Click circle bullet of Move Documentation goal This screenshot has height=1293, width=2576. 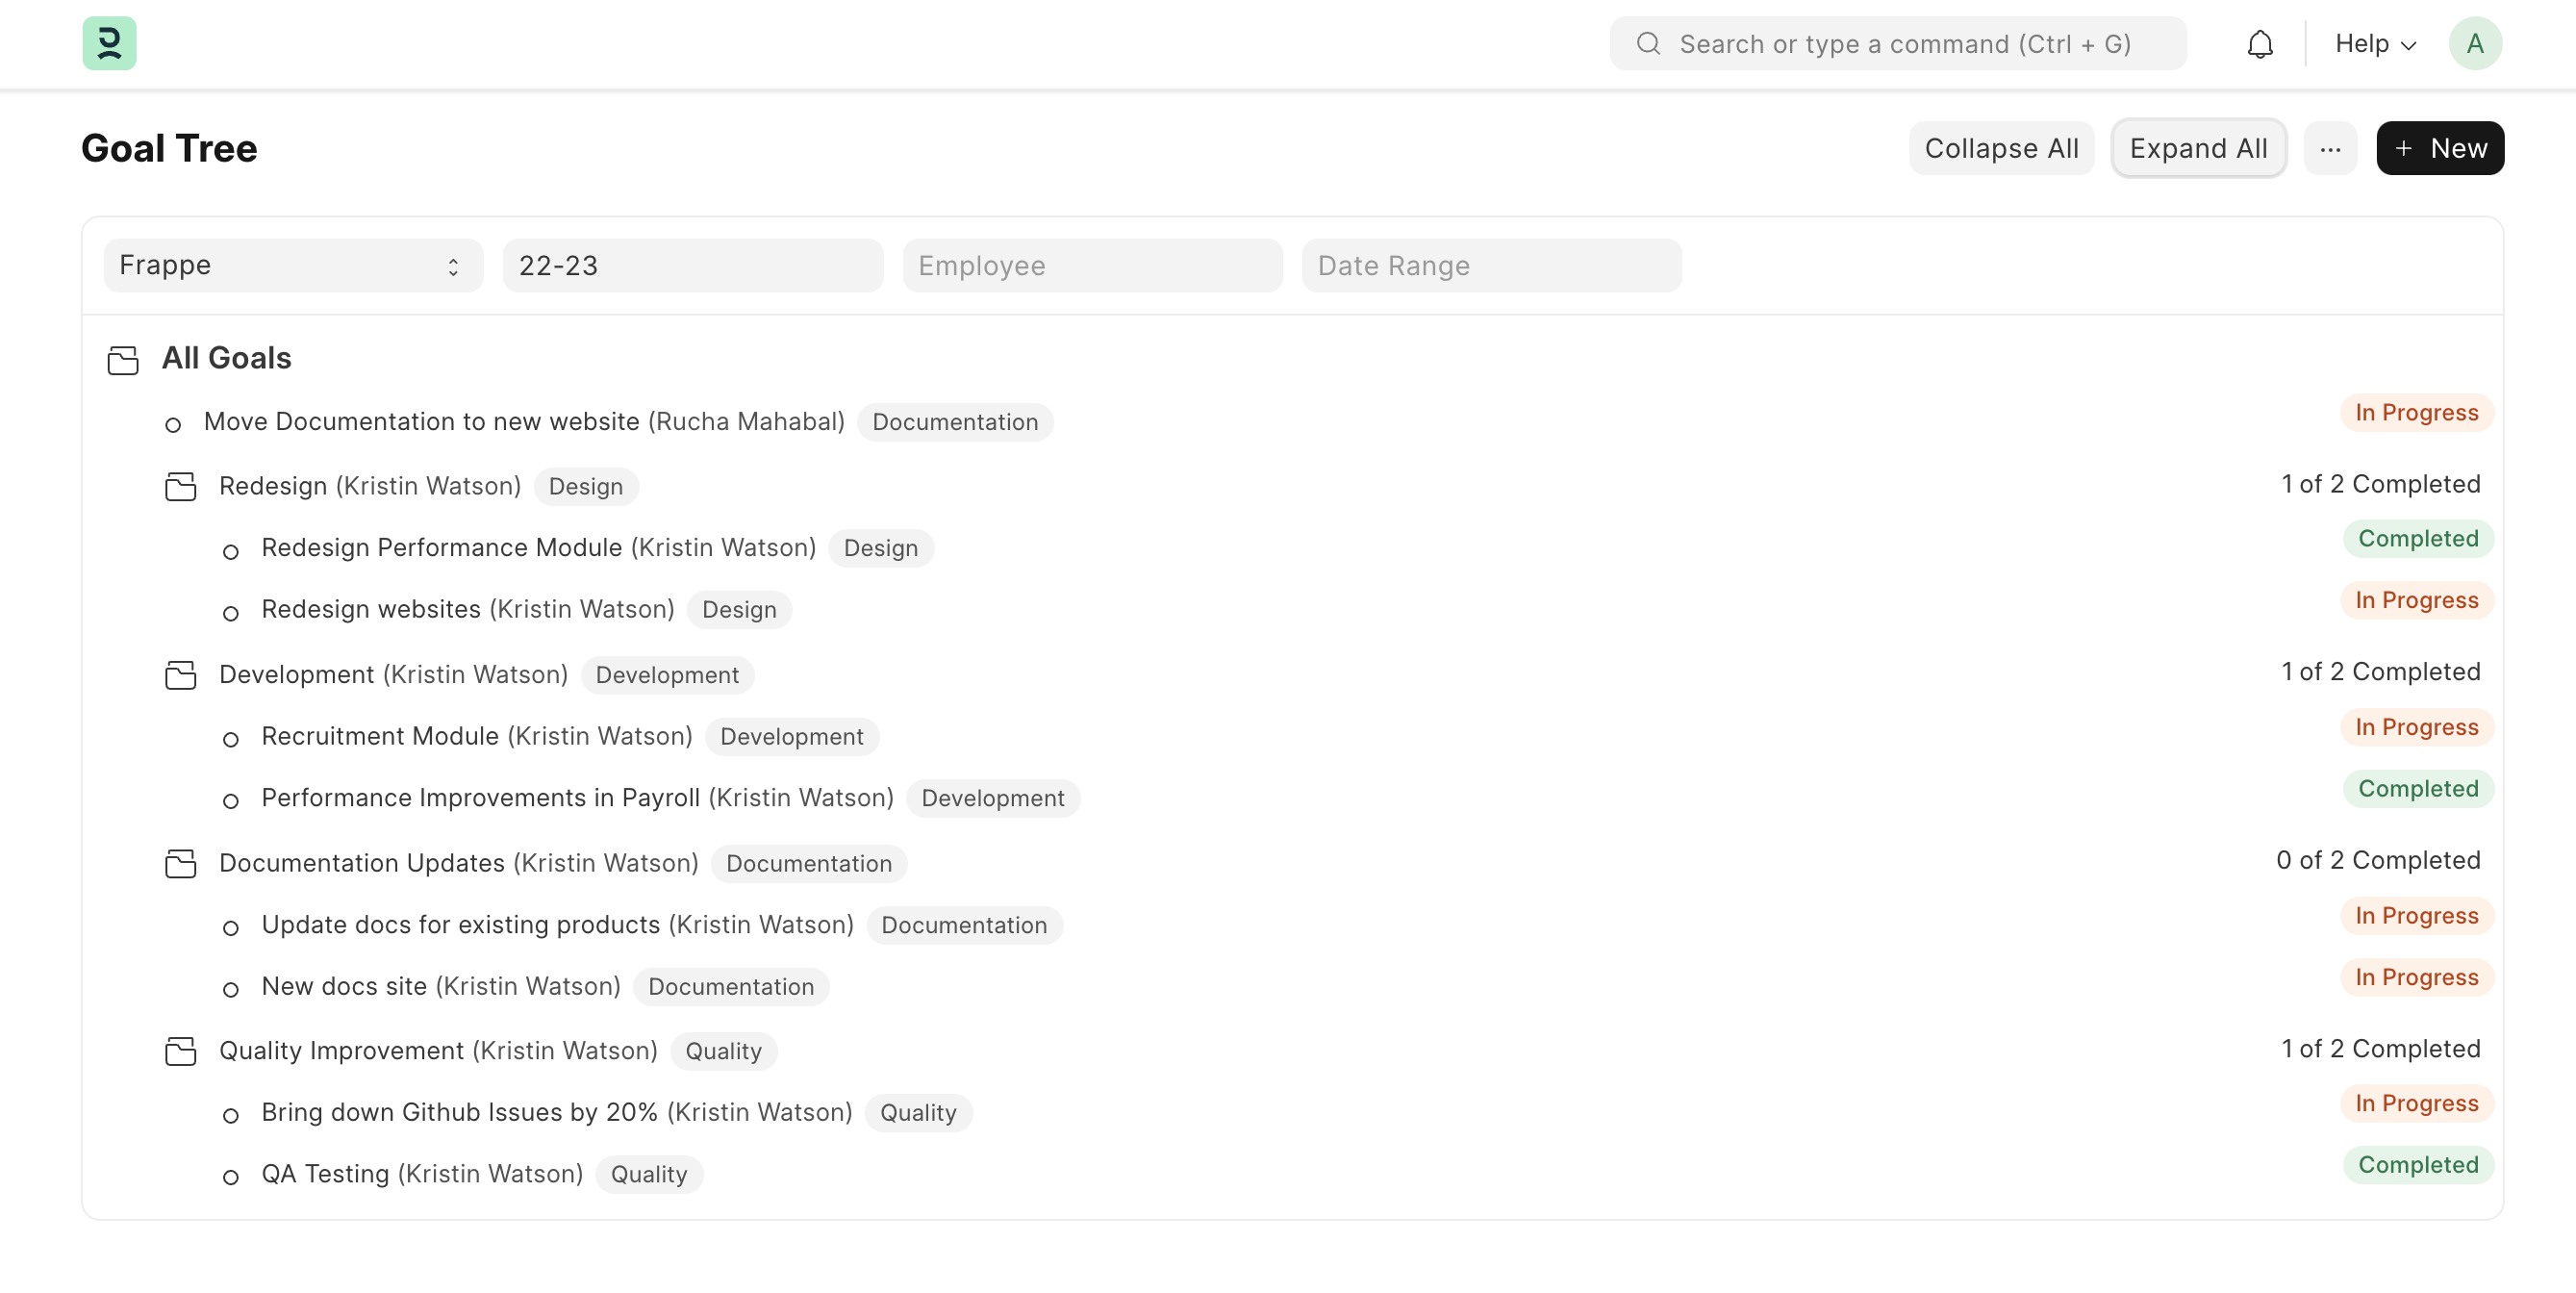[173, 425]
